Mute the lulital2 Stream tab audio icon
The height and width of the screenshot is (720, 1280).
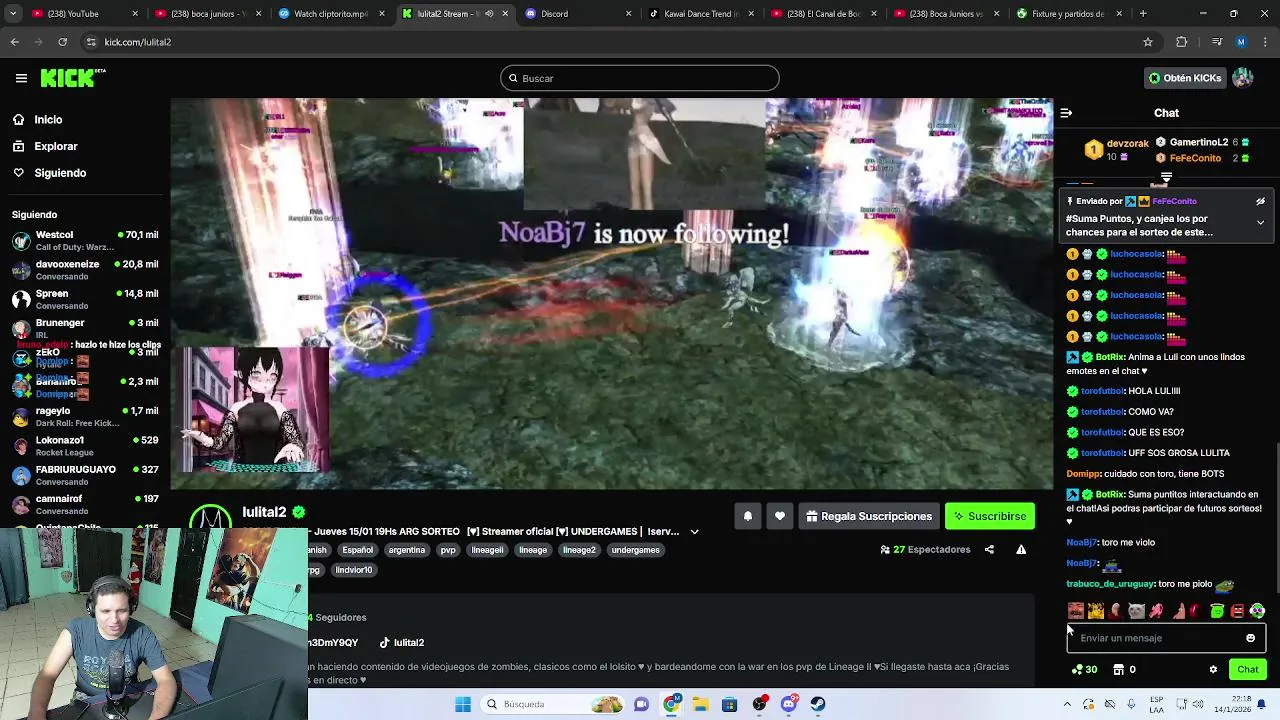[489, 14]
